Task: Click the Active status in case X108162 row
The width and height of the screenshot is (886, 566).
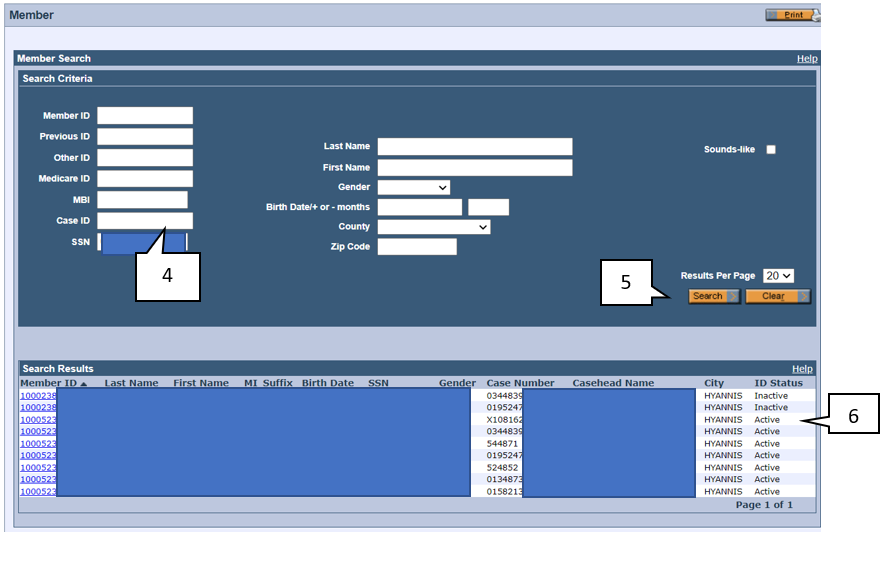Action: 767,420
